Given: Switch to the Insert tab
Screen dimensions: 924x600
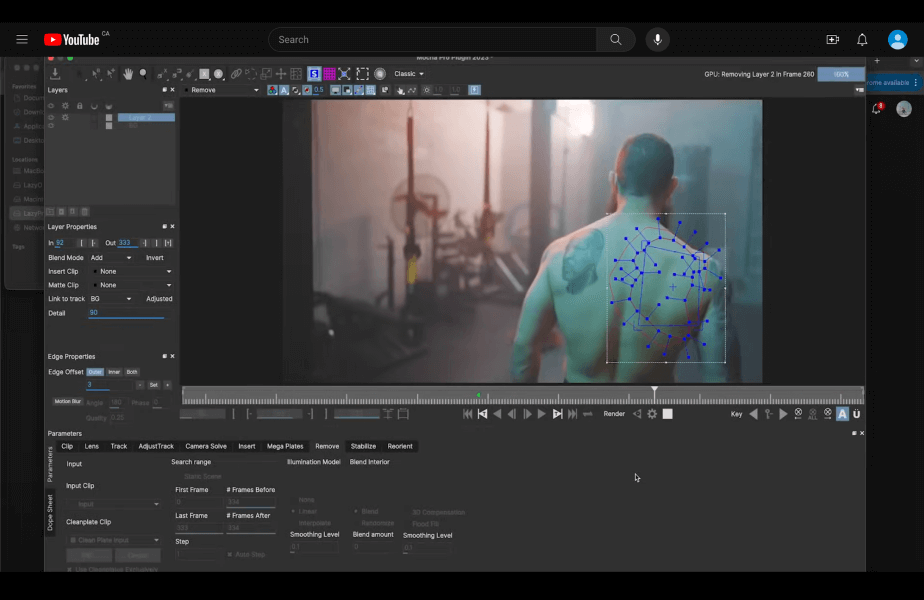Looking at the screenshot, I should pos(246,446).
